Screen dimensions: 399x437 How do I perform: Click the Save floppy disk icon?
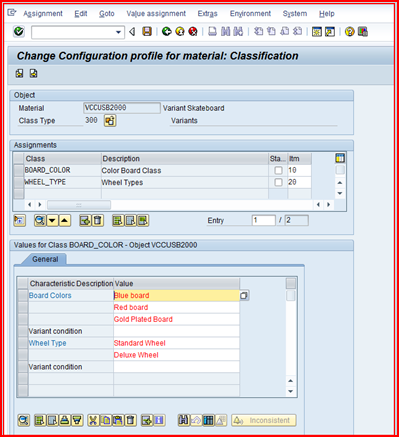[x=147, y=32]
